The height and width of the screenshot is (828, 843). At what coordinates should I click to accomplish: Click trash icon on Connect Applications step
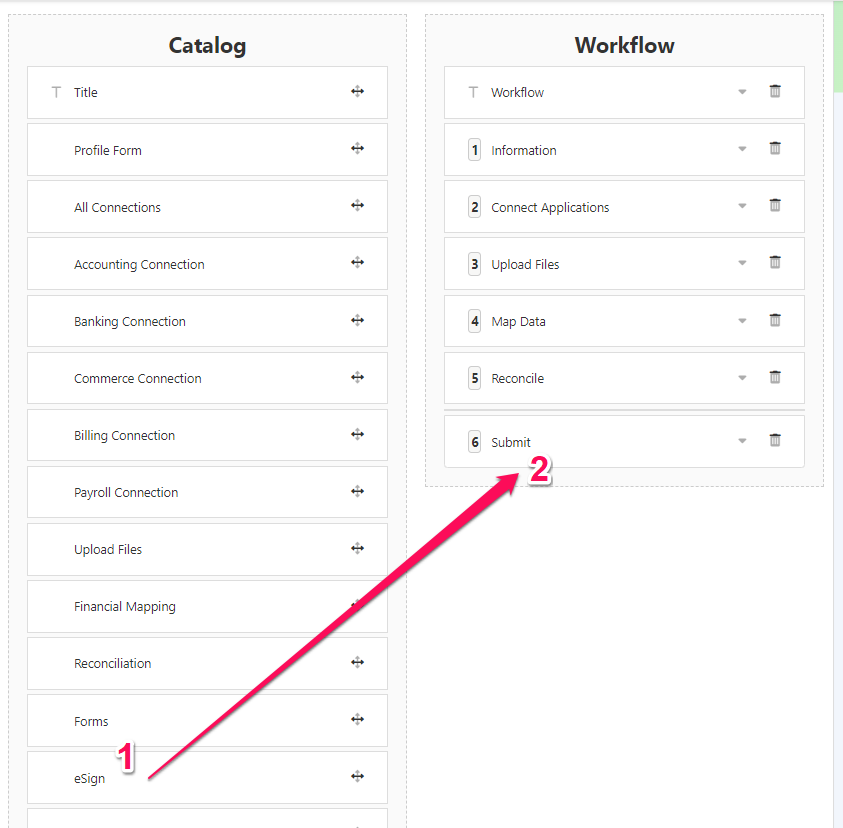(x=775, y=206)
